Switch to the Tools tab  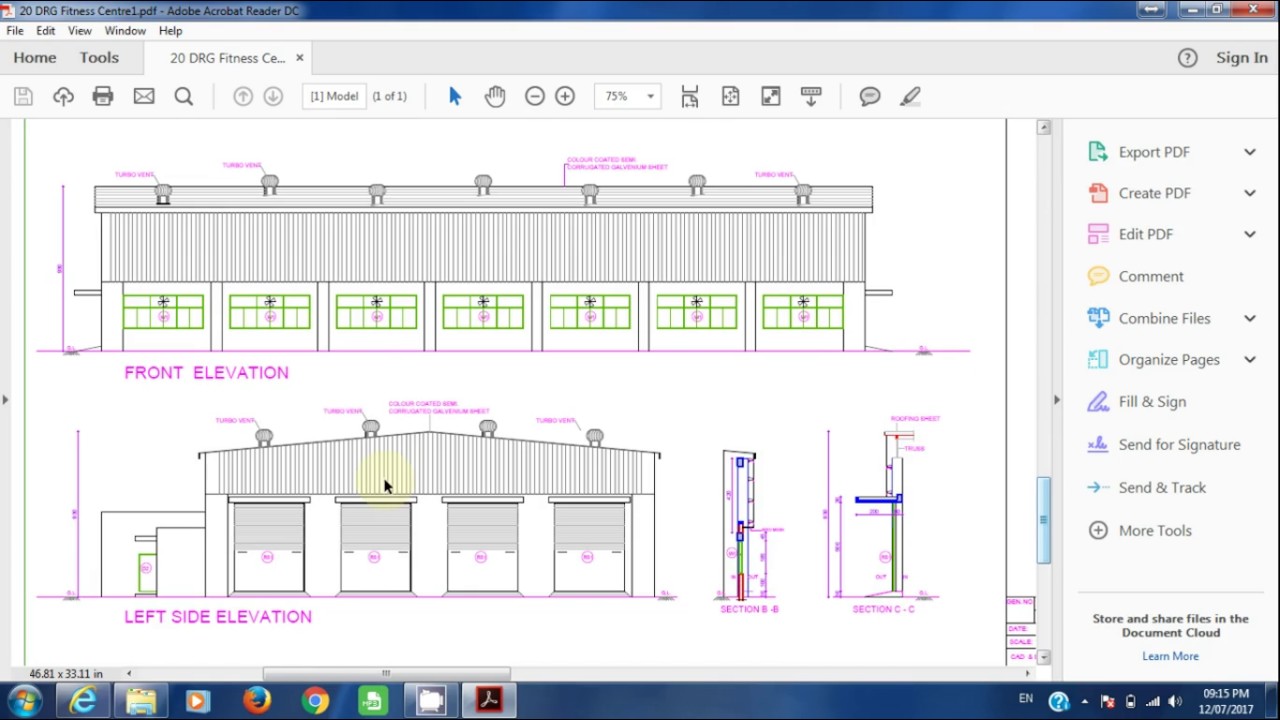[99, 58]
